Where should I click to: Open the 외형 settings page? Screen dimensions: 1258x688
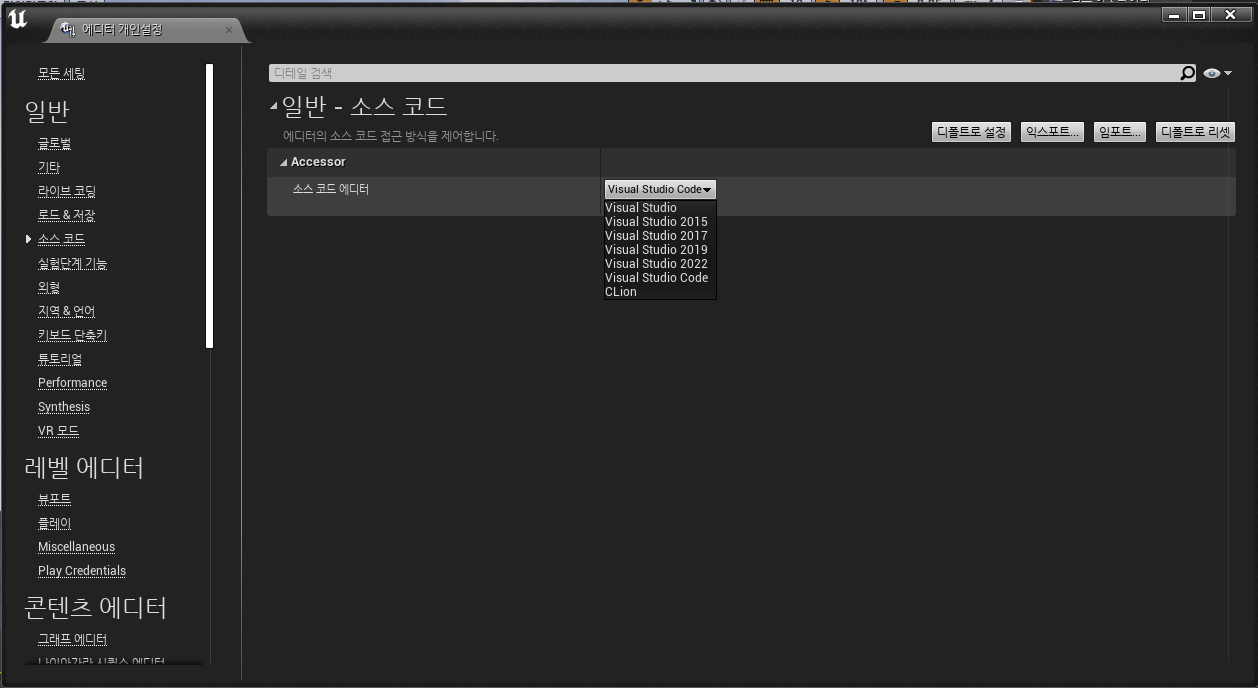pyautogui.click(x=49, y=287)
